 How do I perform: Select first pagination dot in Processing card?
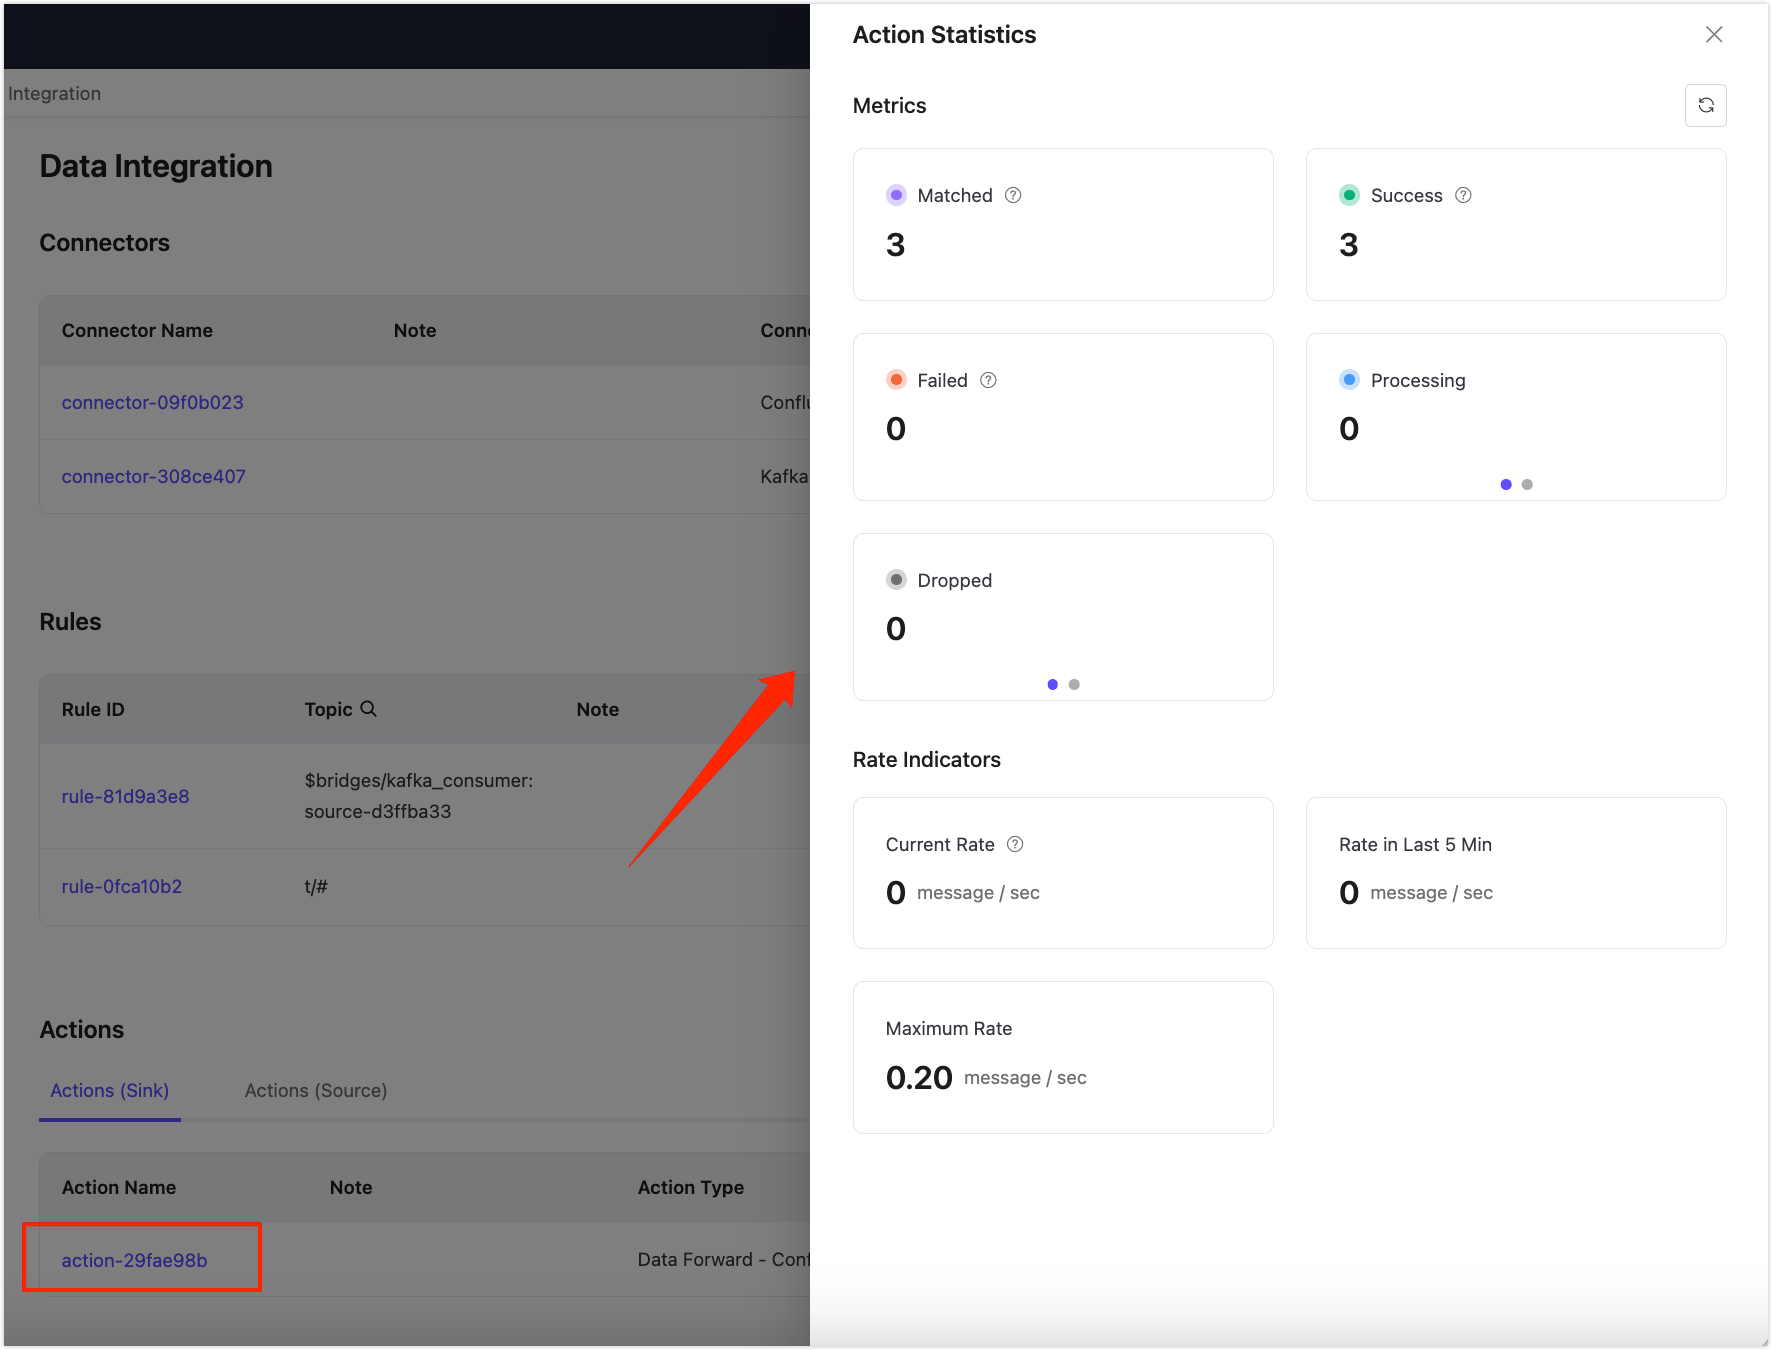point(1506,485)
